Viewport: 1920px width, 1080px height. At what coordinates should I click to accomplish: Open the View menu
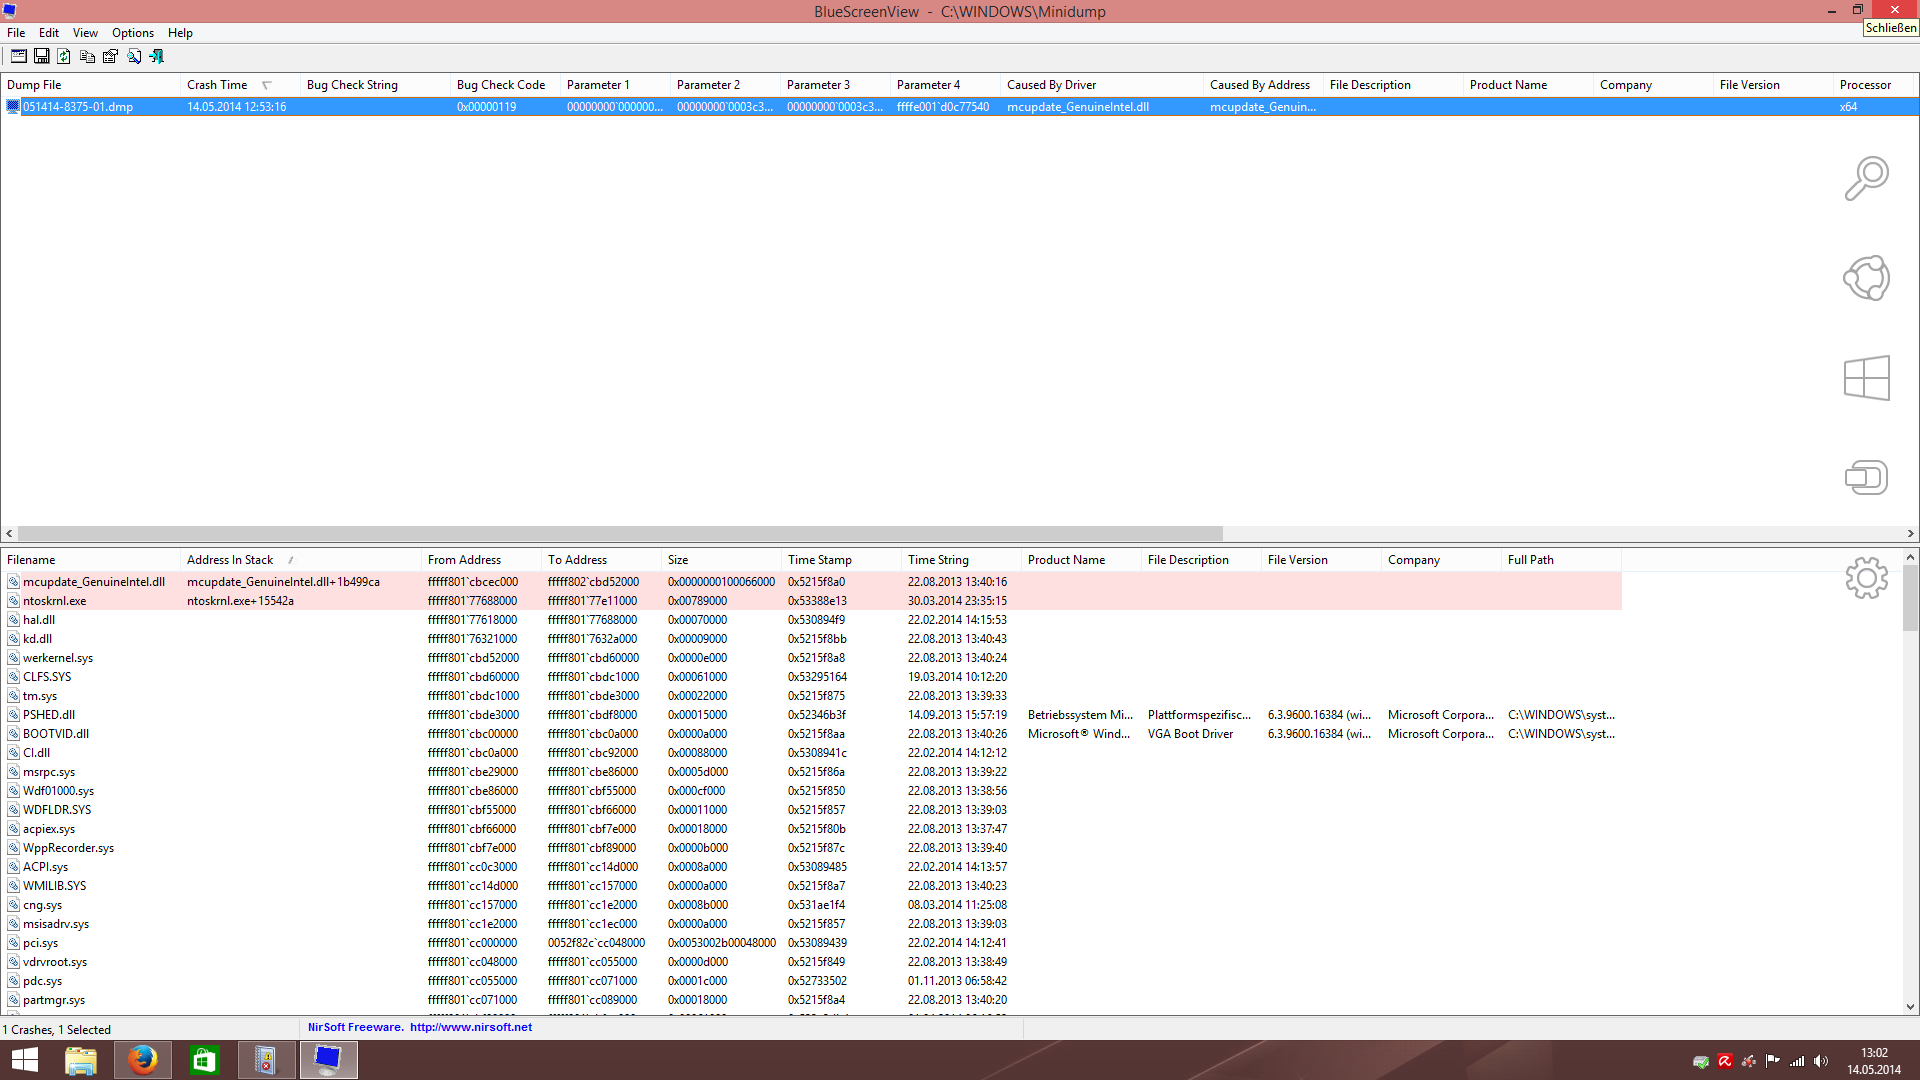(85, 33)
